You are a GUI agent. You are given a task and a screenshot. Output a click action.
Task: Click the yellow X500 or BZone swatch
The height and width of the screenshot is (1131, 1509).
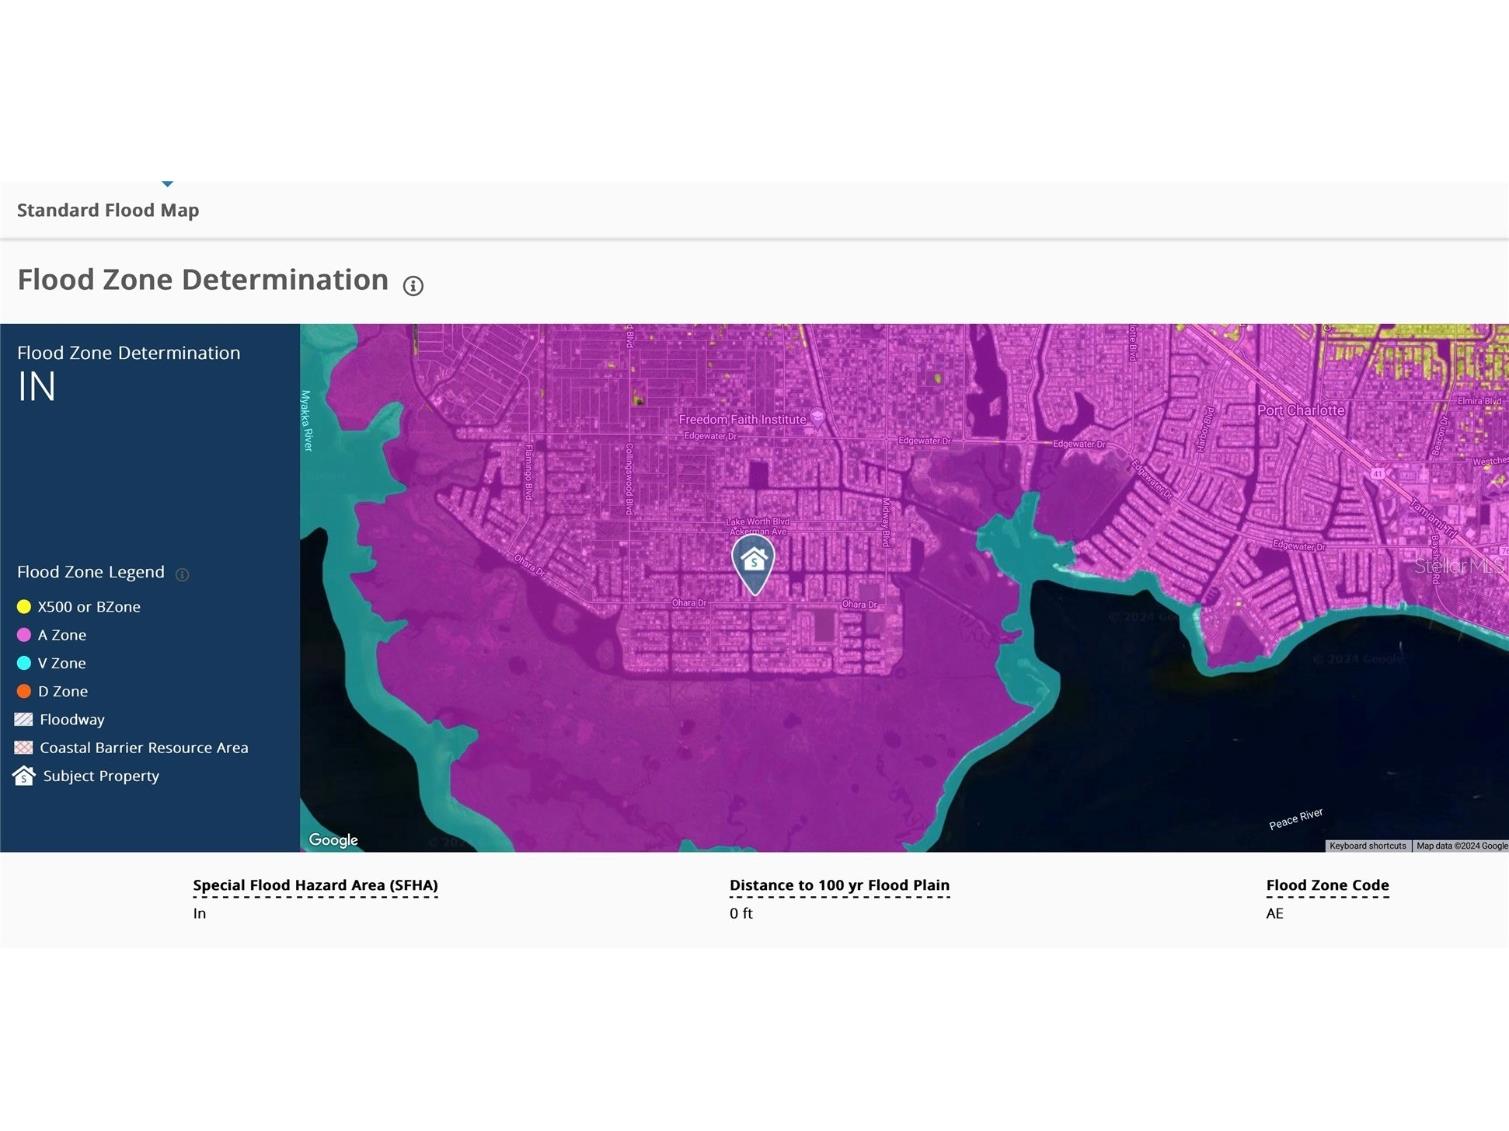(x=24, y=607)
